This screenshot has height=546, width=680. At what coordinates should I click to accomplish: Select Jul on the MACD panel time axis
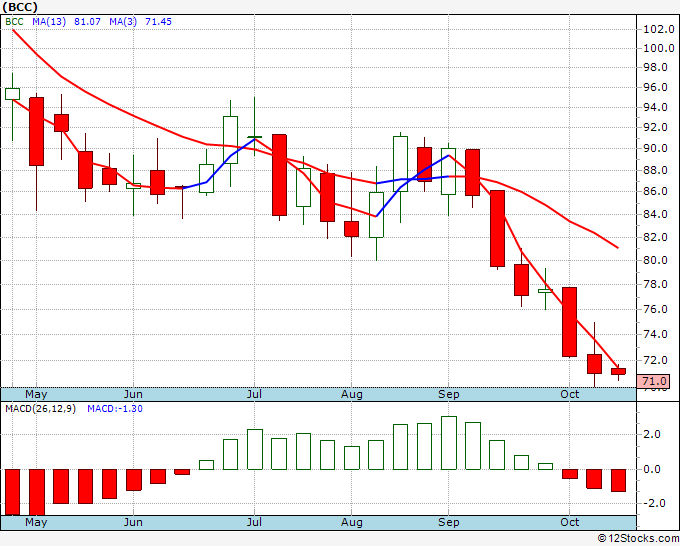tap(254, 523)
